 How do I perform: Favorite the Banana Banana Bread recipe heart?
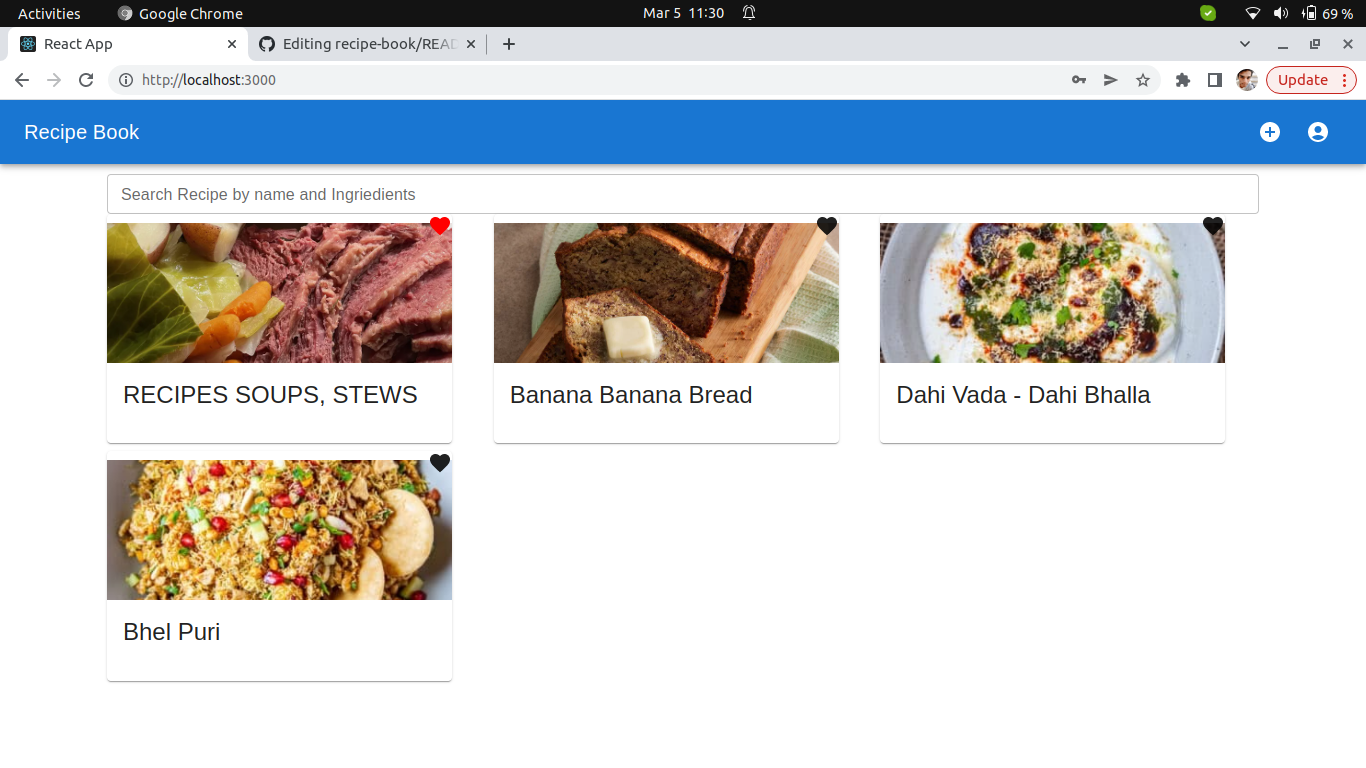(826, 226)
